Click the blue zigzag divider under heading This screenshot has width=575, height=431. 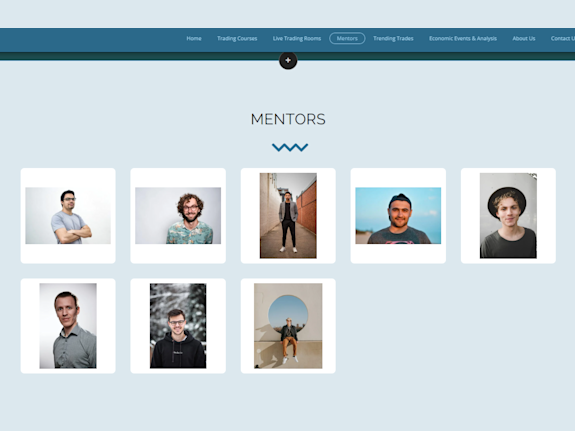(x=290, y=147)
